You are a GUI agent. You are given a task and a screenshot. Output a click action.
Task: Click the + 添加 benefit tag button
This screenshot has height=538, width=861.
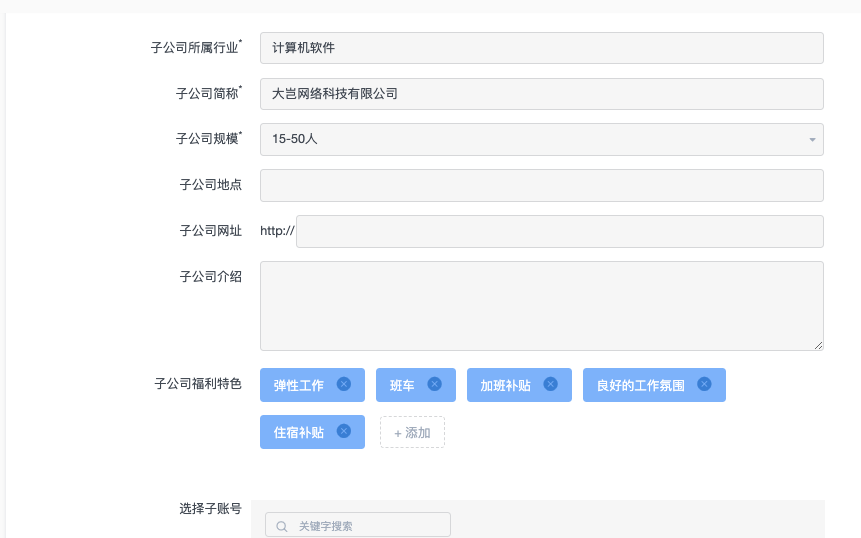click(412, 433)
